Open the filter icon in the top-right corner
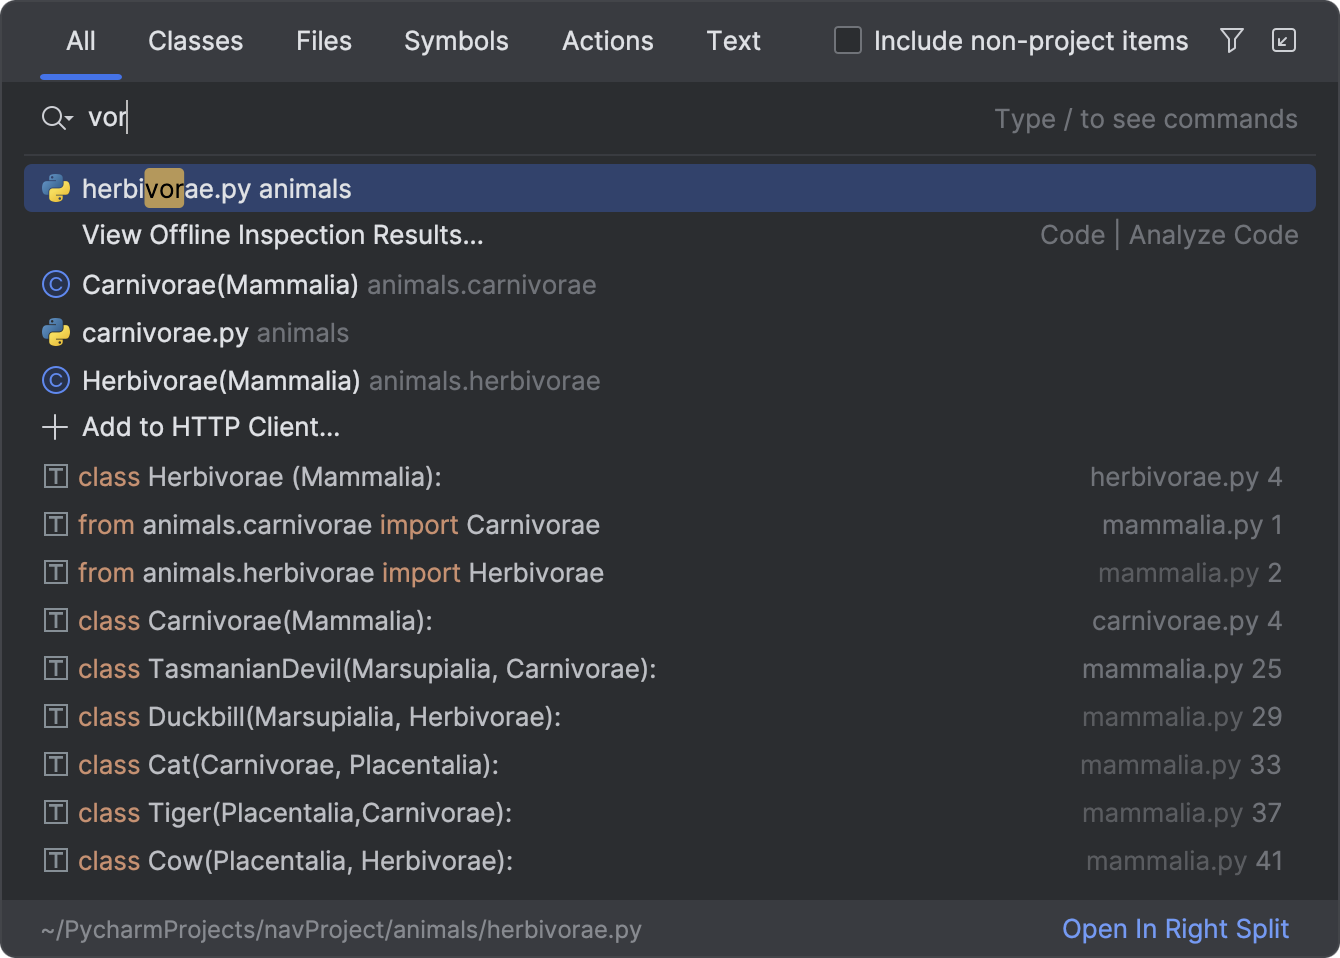 point(1231,40)
